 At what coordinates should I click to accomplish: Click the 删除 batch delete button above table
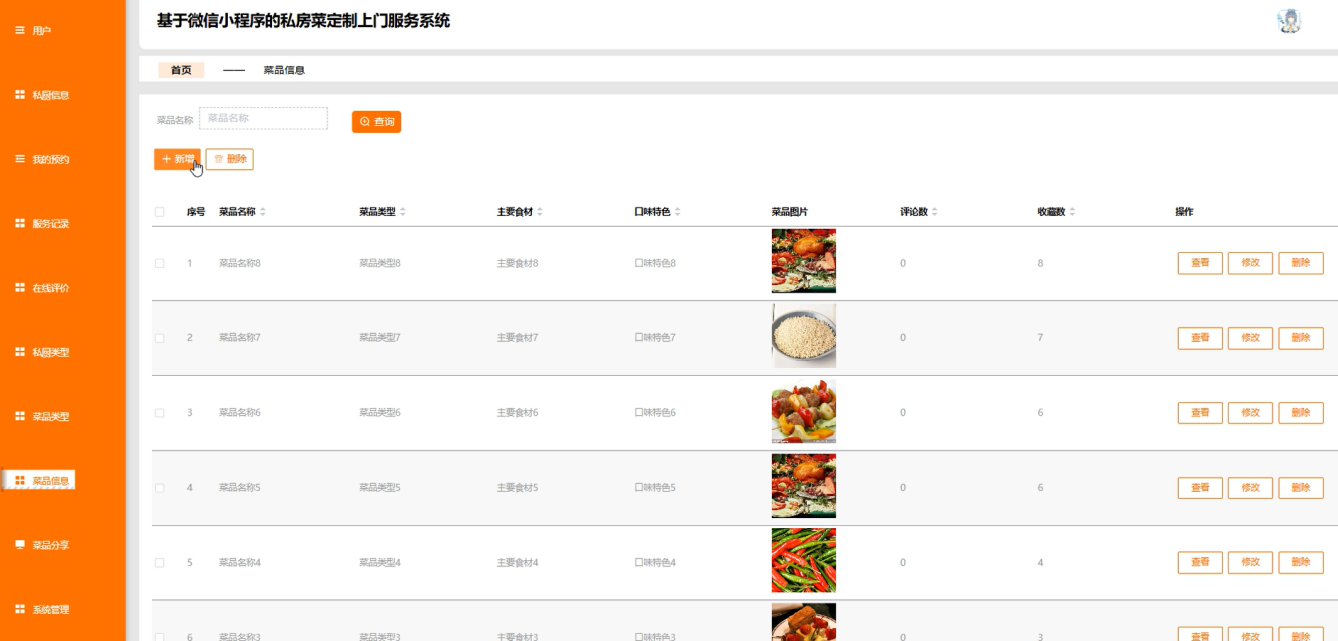click(229, 159)
